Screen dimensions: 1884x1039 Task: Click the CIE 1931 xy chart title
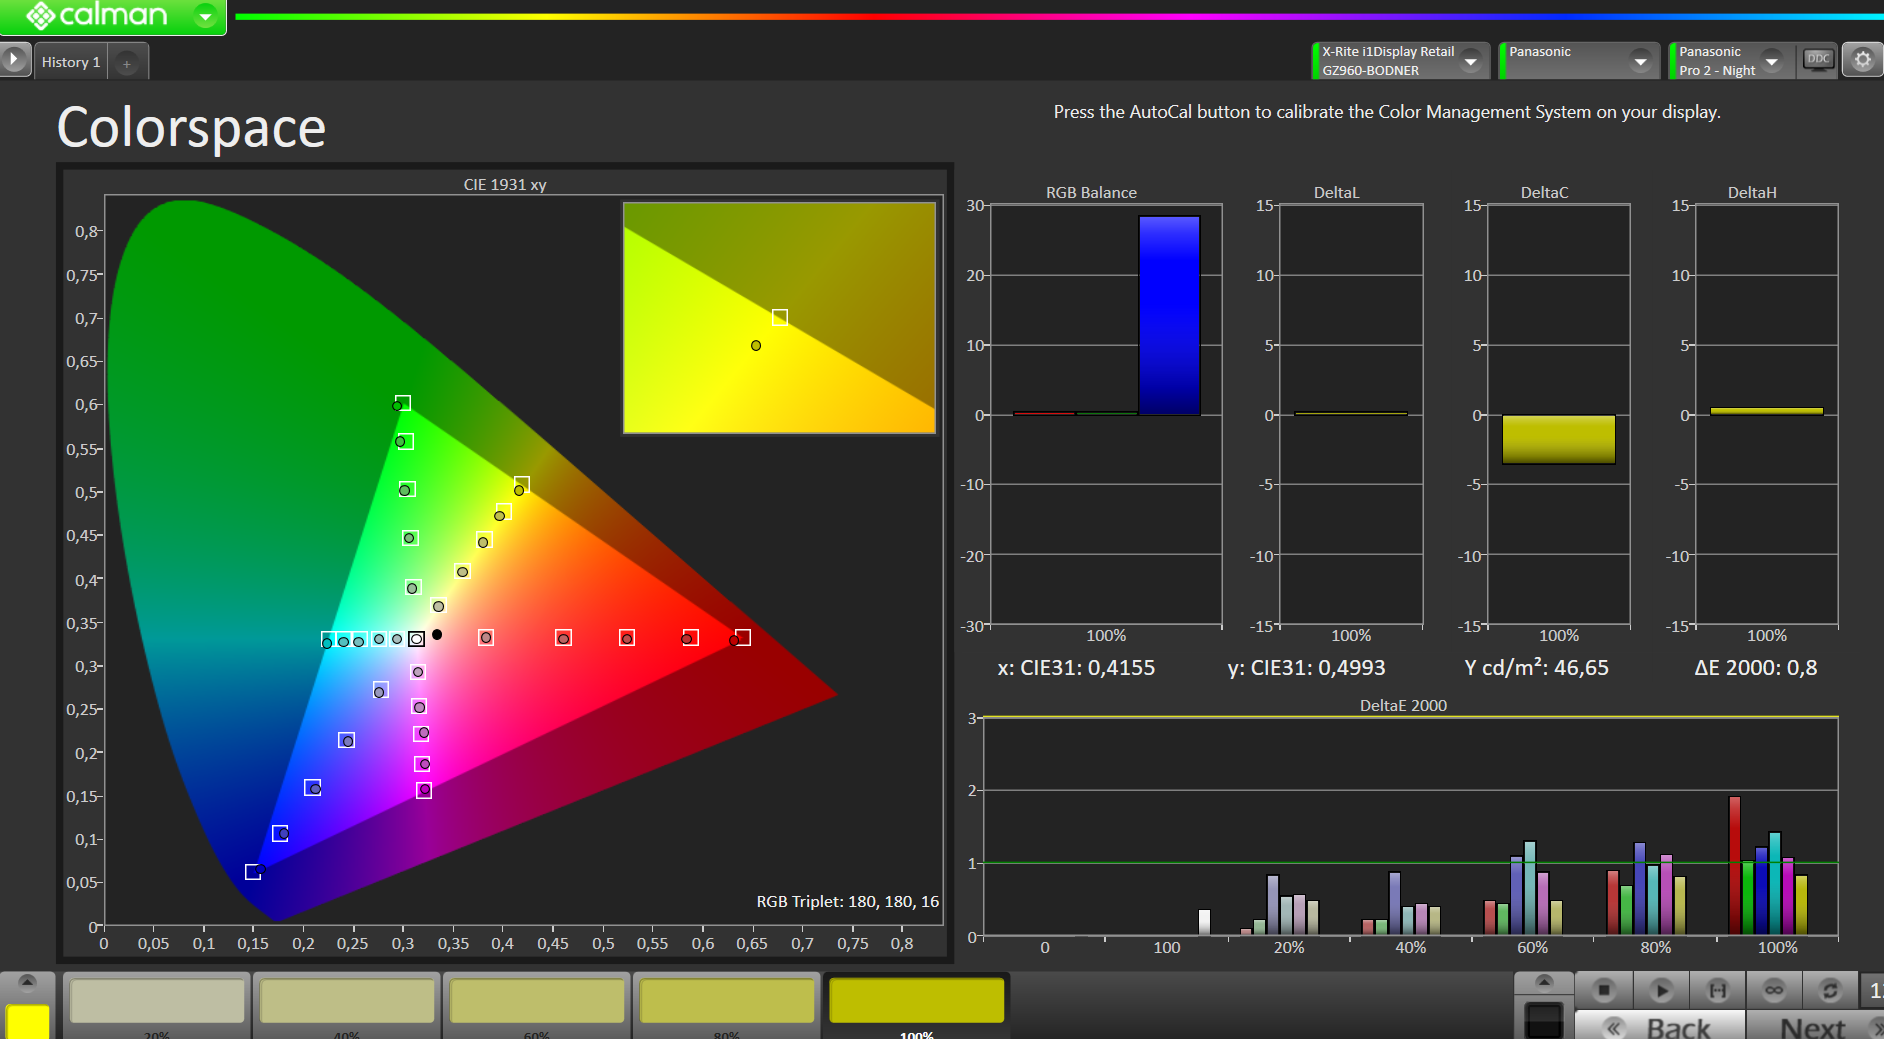[505, 184]
